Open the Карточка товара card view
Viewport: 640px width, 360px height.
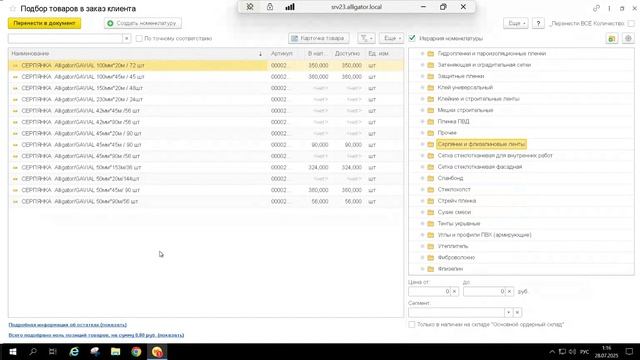point(319,38)
